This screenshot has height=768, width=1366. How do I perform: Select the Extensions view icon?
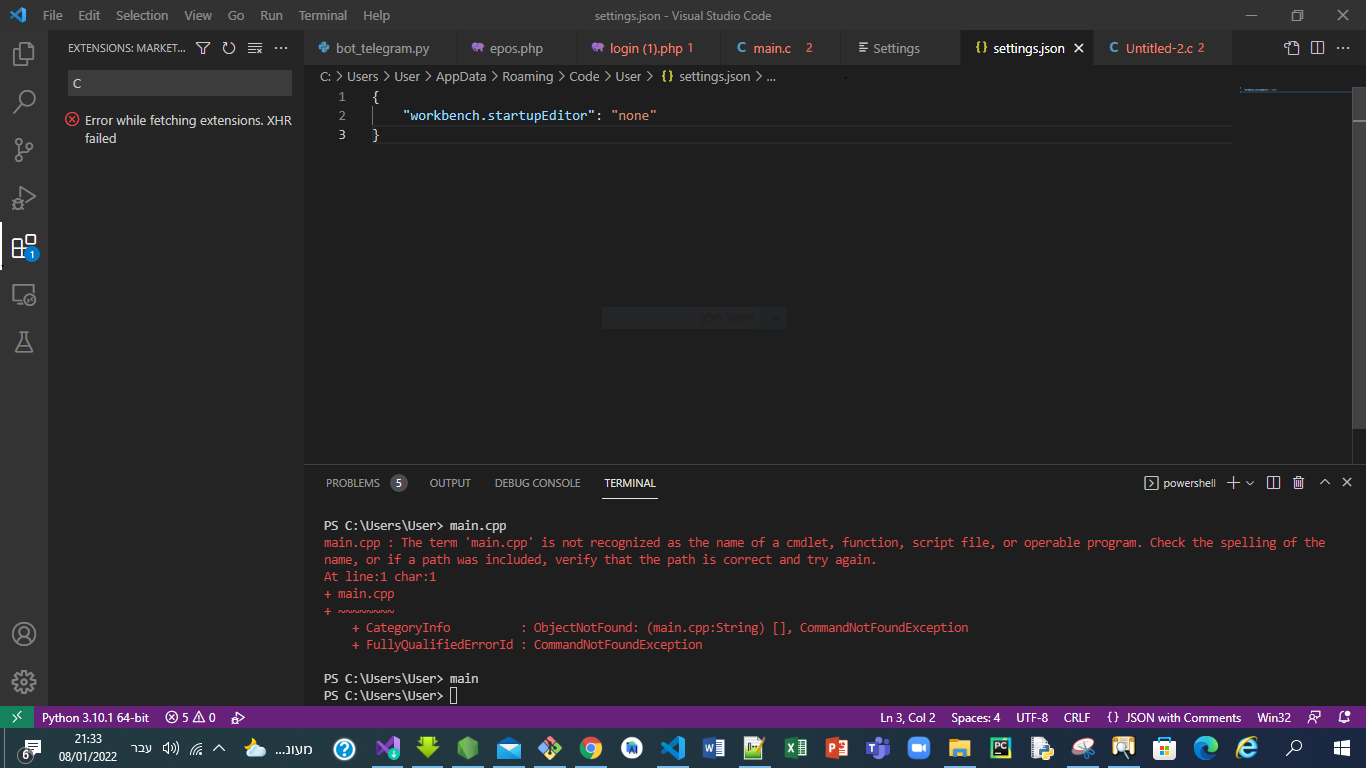[24, 246]
